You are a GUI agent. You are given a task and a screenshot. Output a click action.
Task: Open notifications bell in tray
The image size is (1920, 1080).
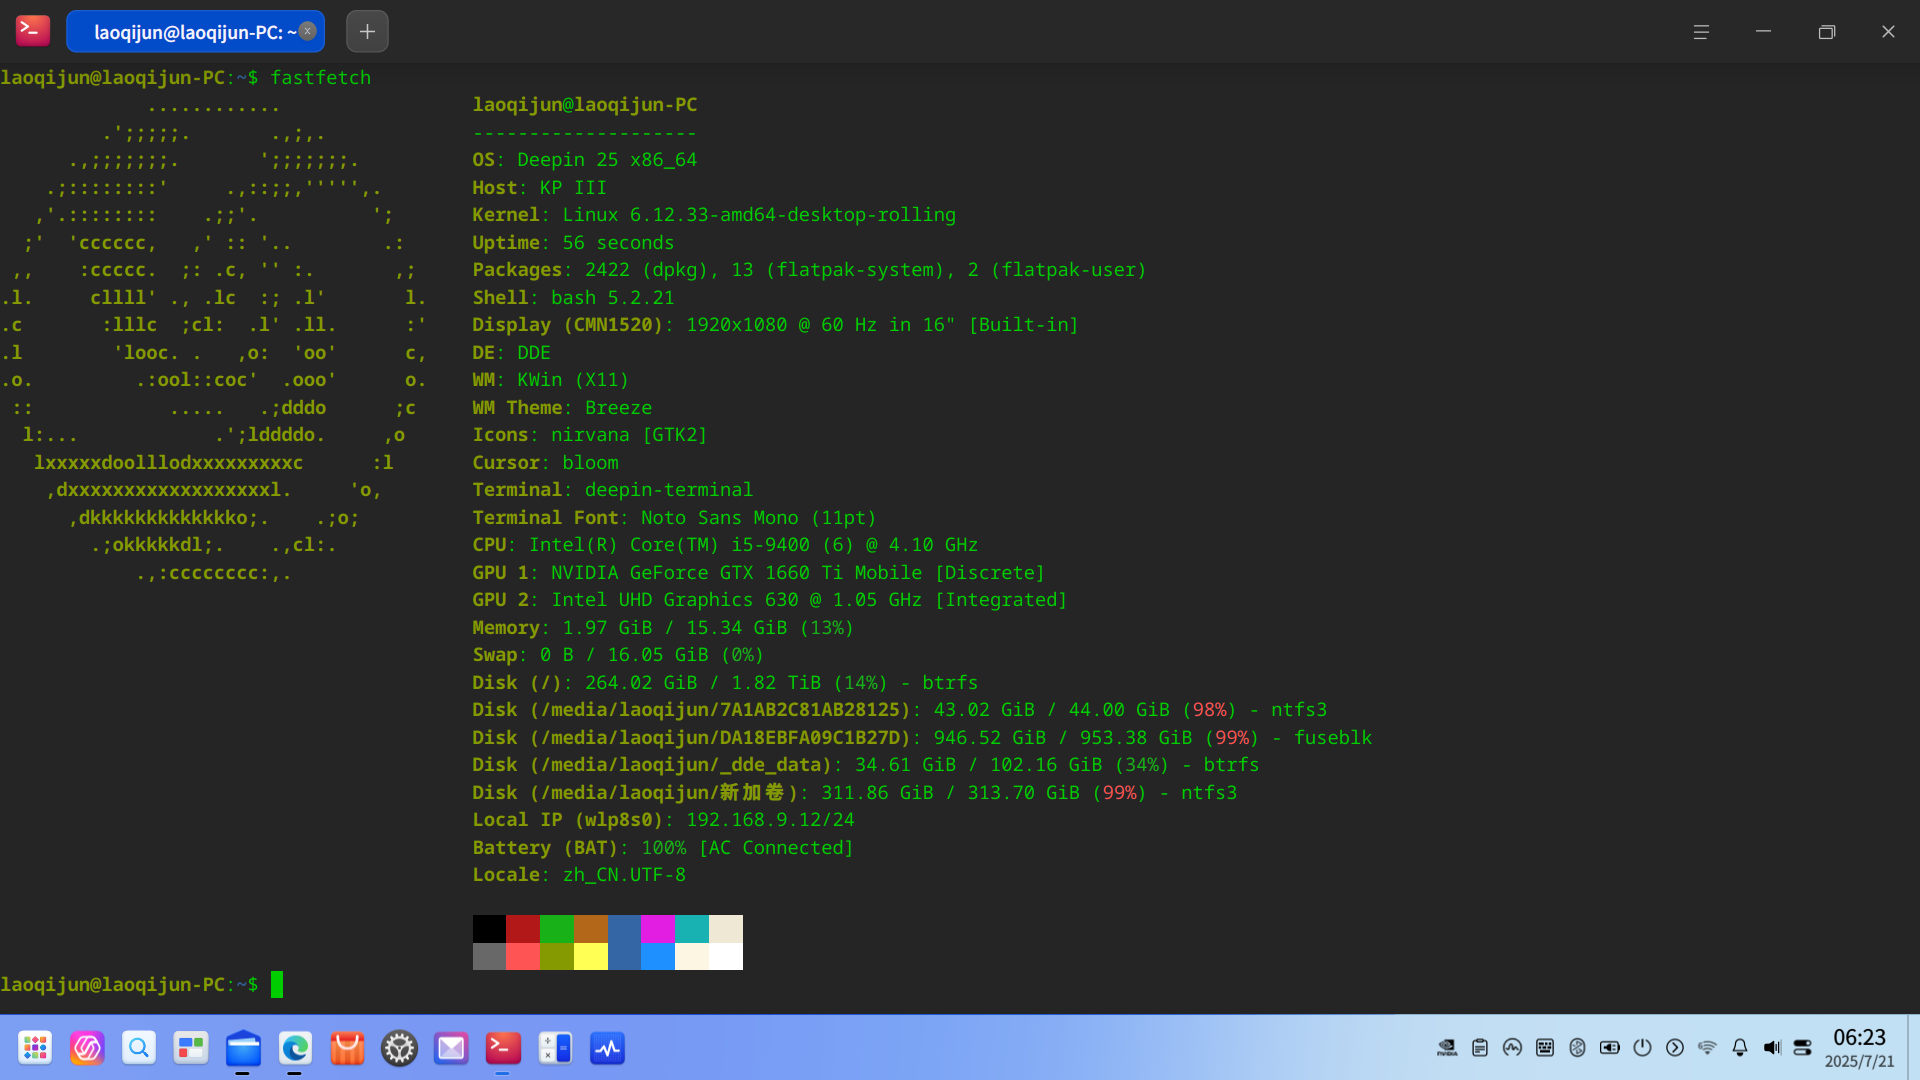coord(1740,1048)
